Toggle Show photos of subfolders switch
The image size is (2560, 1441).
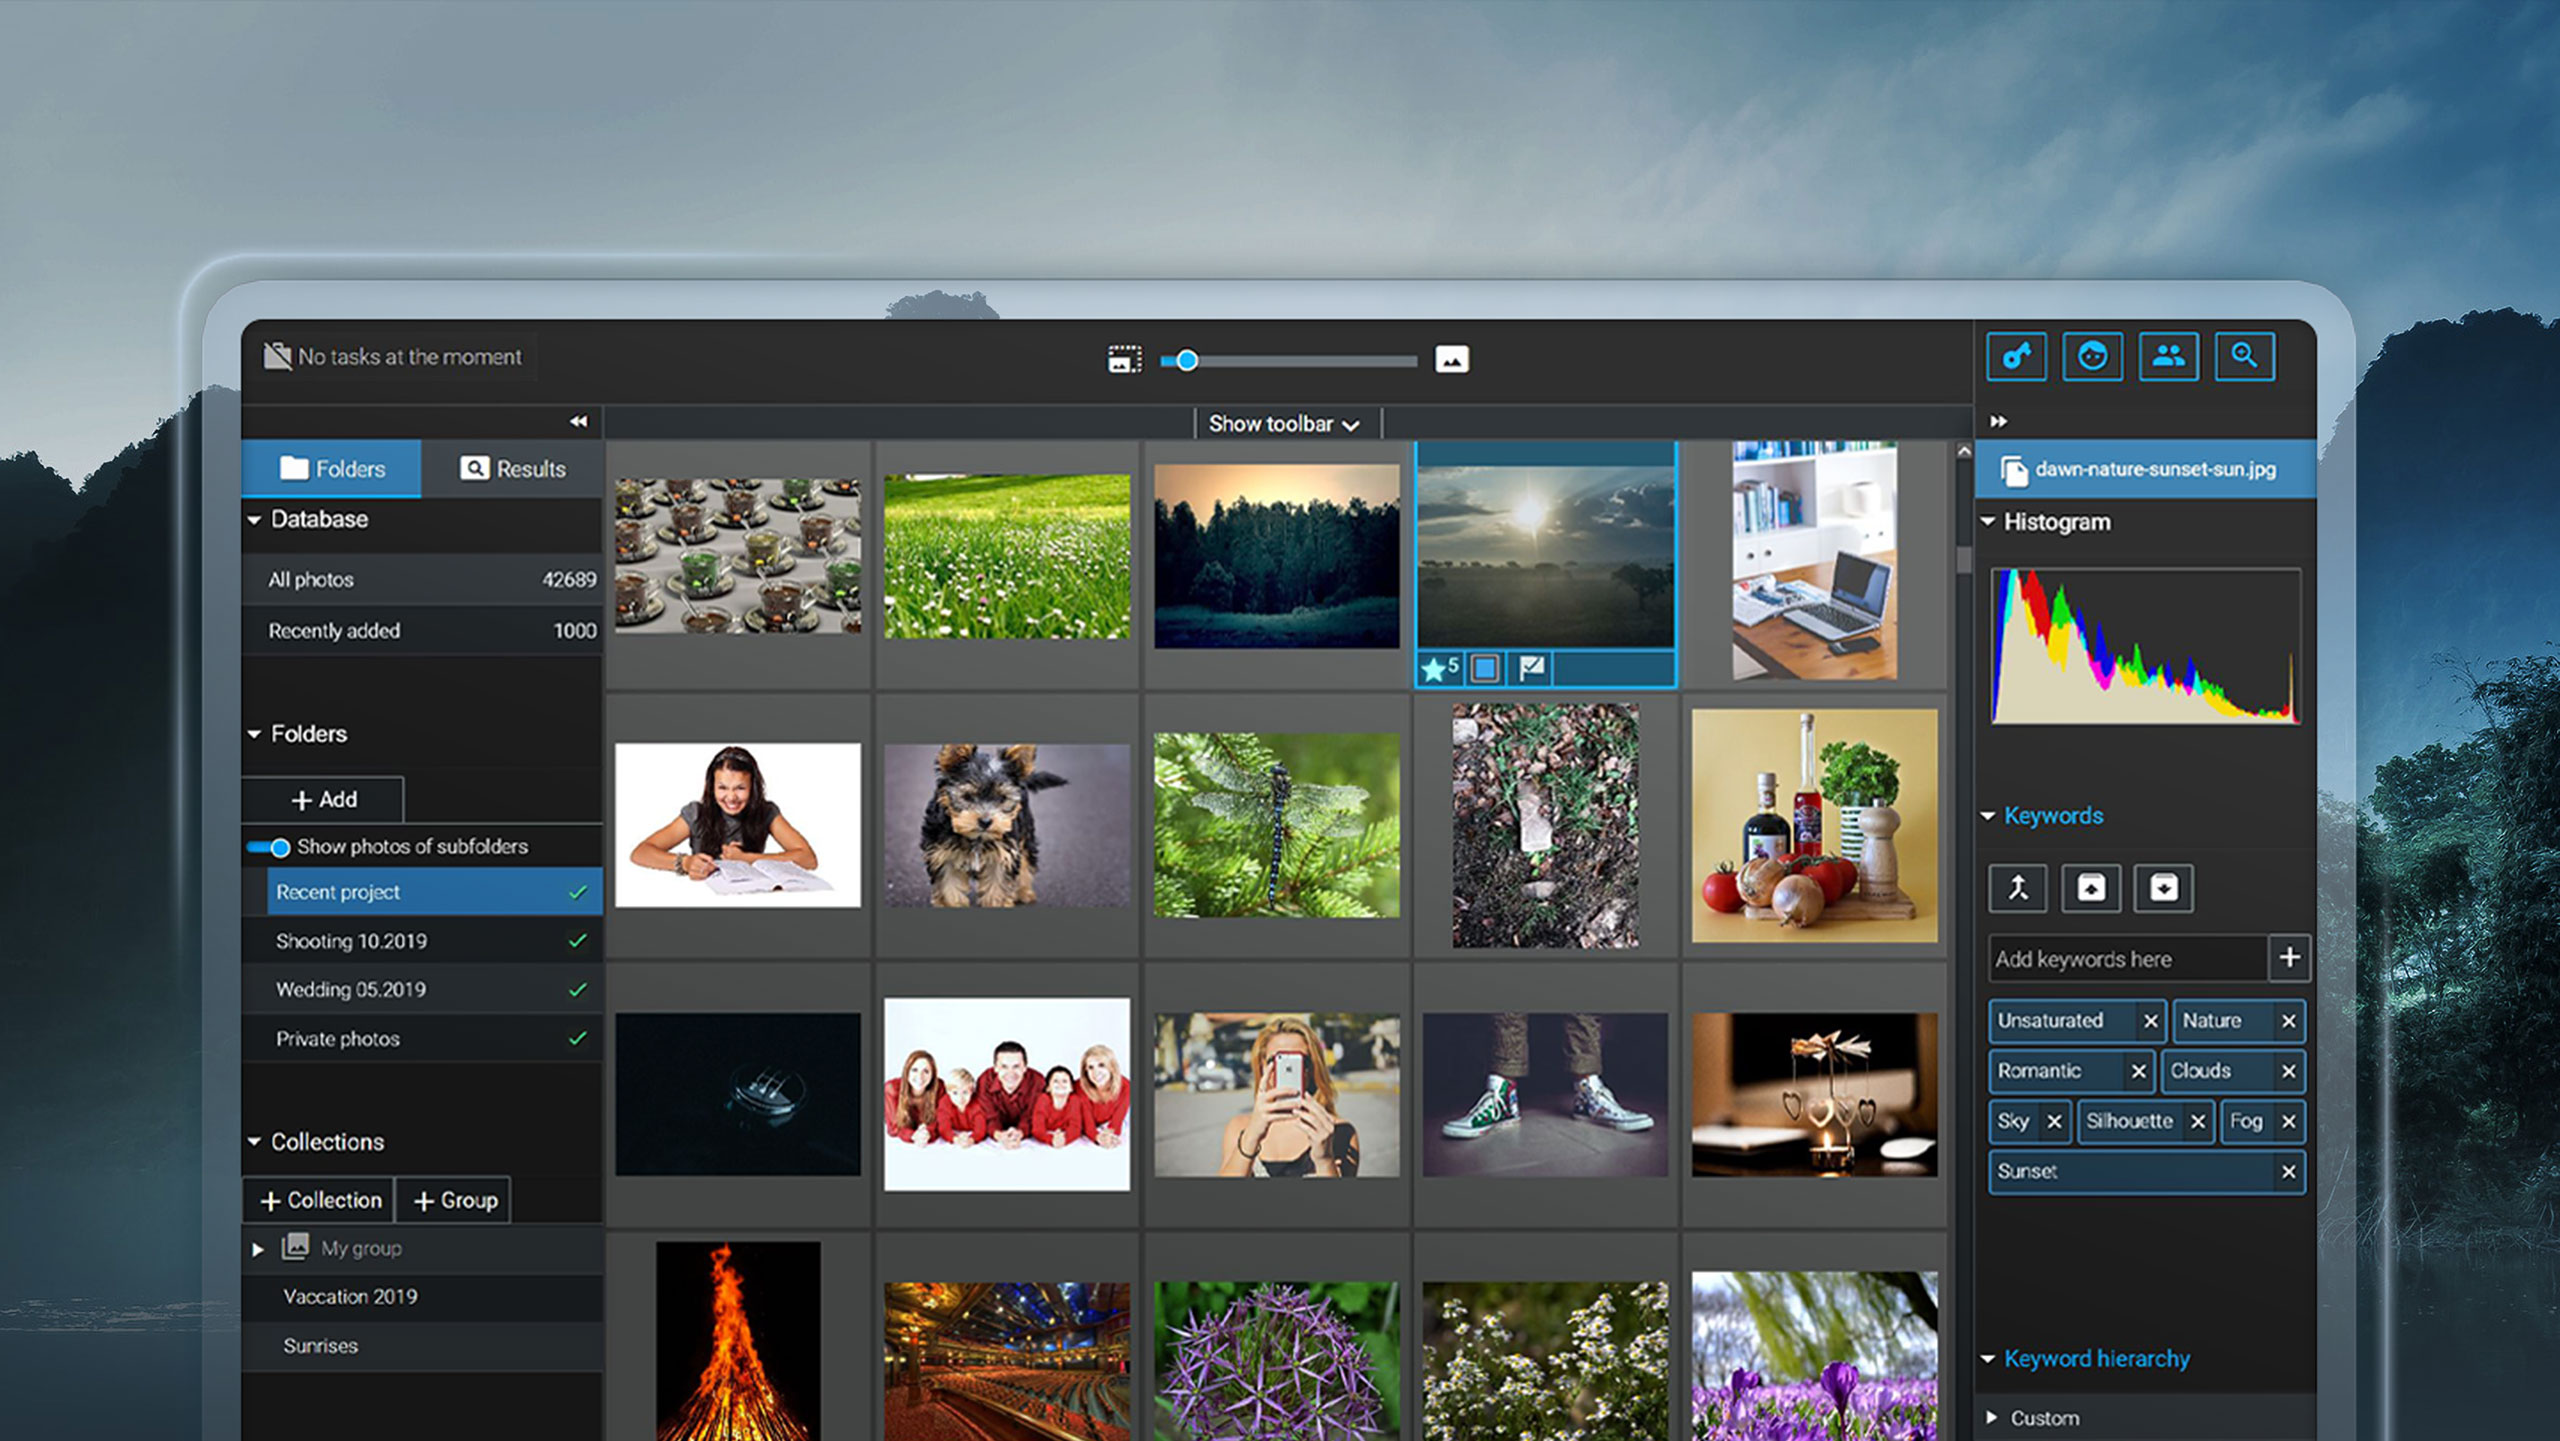coord(269,847)
